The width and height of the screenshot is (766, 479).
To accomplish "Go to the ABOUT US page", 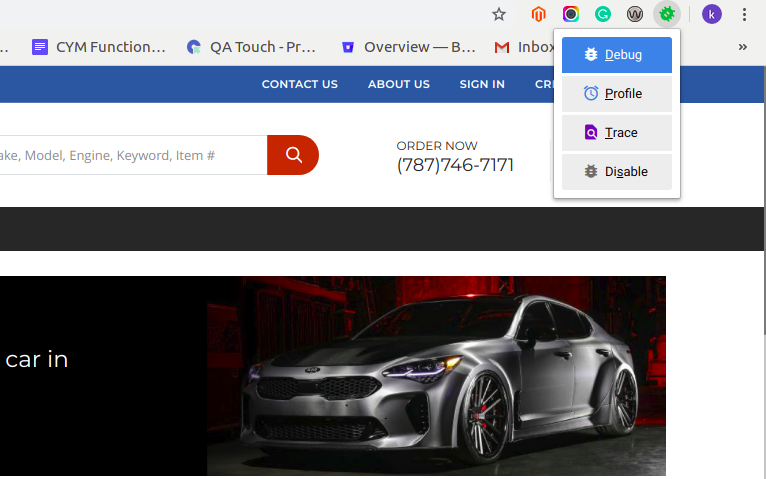I will tap(398, 84).
